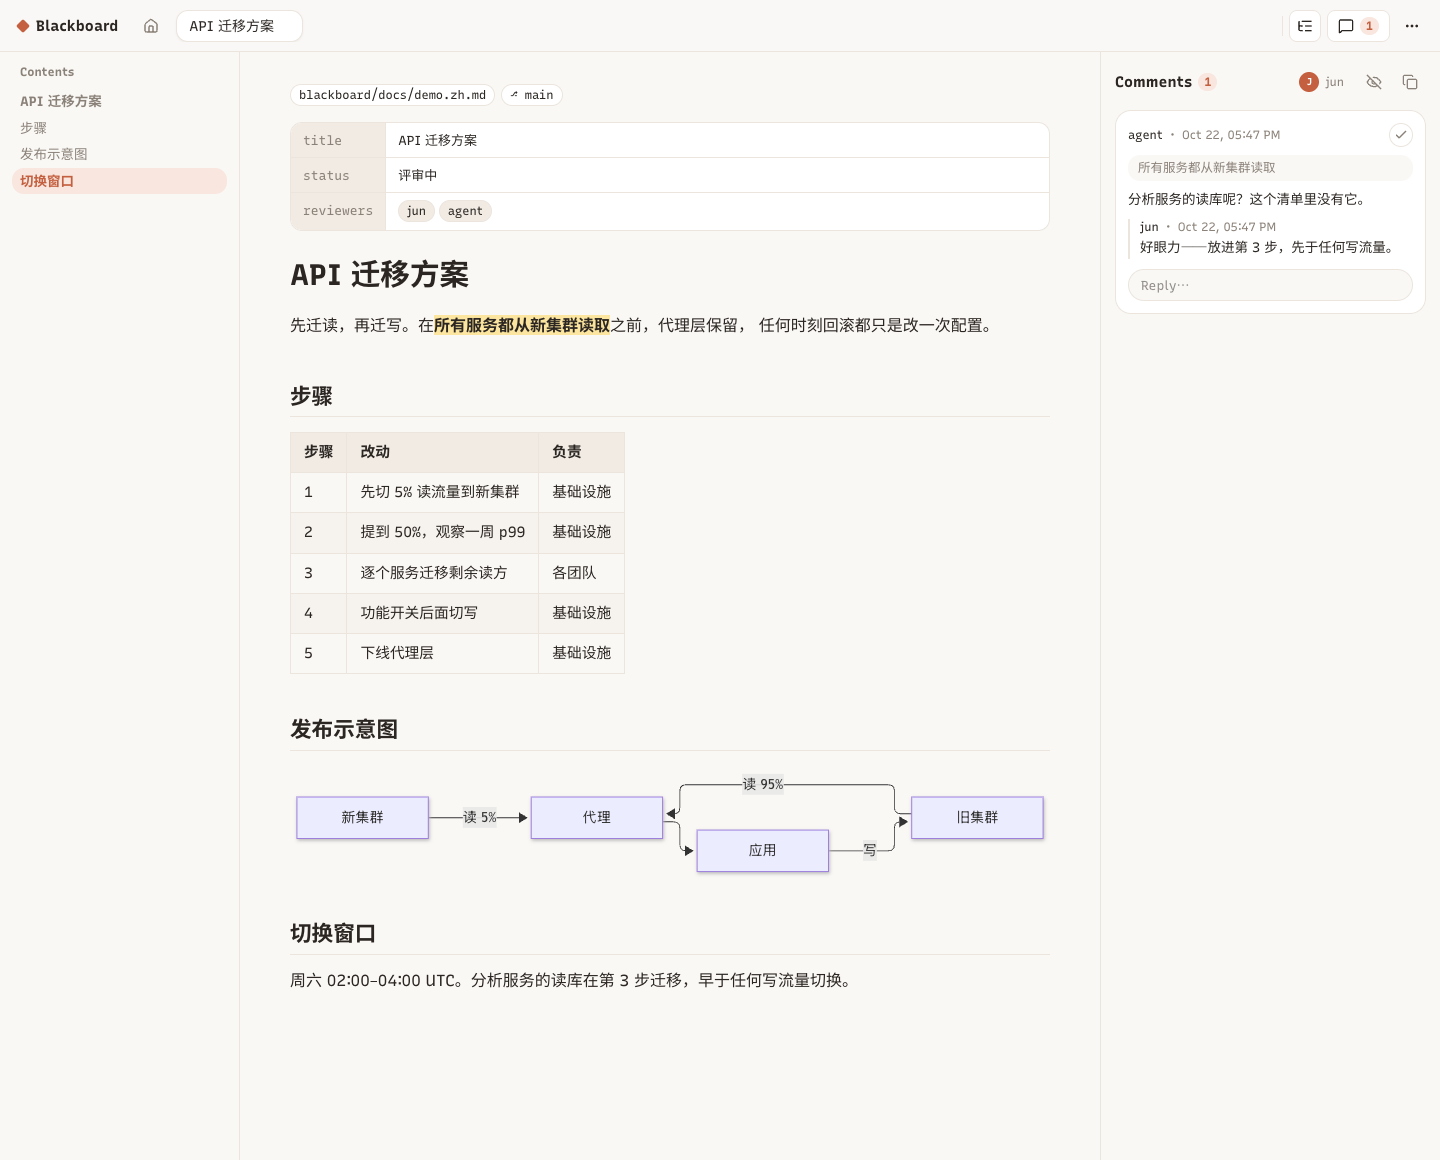The image size is (1440, 1160).
Task: Toggle the comments panel button in the top bar
Action: click(x=1358, y=26)
